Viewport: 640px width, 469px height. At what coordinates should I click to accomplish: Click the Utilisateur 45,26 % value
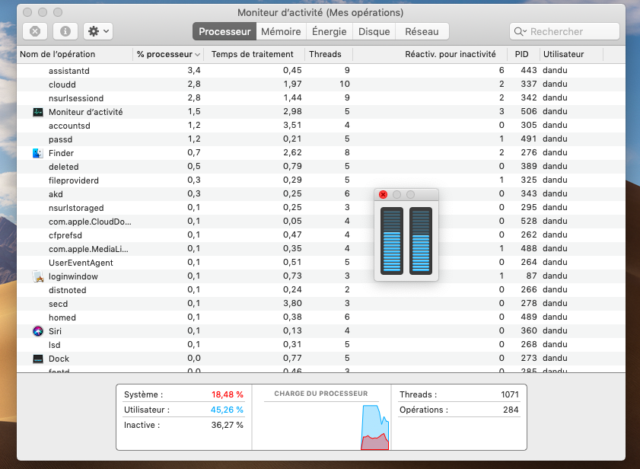point(227,410)
